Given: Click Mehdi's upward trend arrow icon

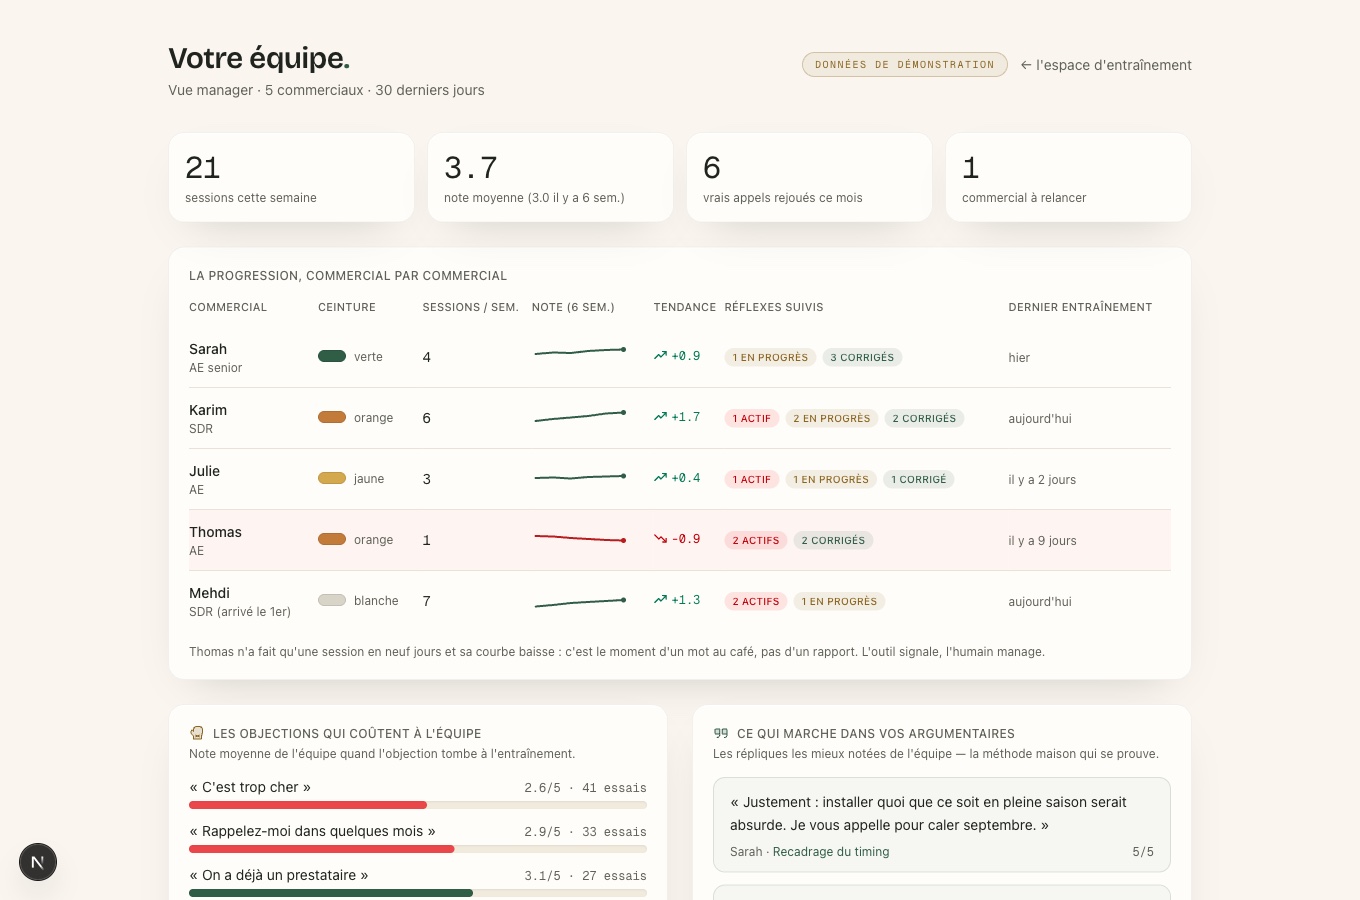Looking at the screenshot, I should (x=660, y=600).
